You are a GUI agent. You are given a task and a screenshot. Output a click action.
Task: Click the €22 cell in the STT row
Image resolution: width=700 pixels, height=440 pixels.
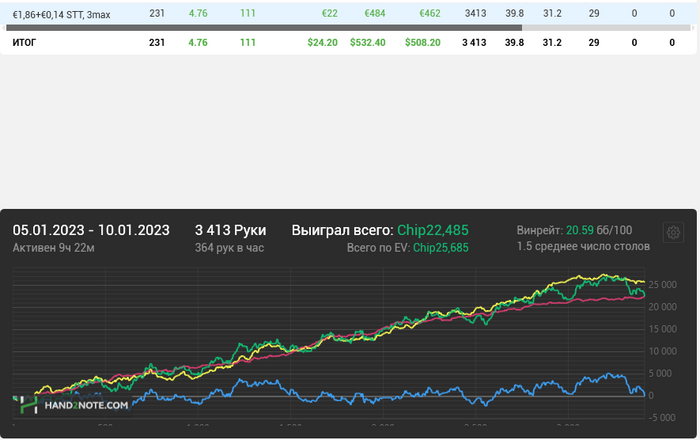pos(329,14)
